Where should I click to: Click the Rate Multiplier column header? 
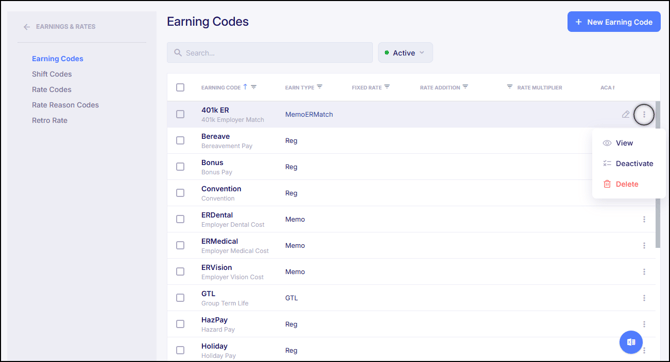(x=540, y=88)
